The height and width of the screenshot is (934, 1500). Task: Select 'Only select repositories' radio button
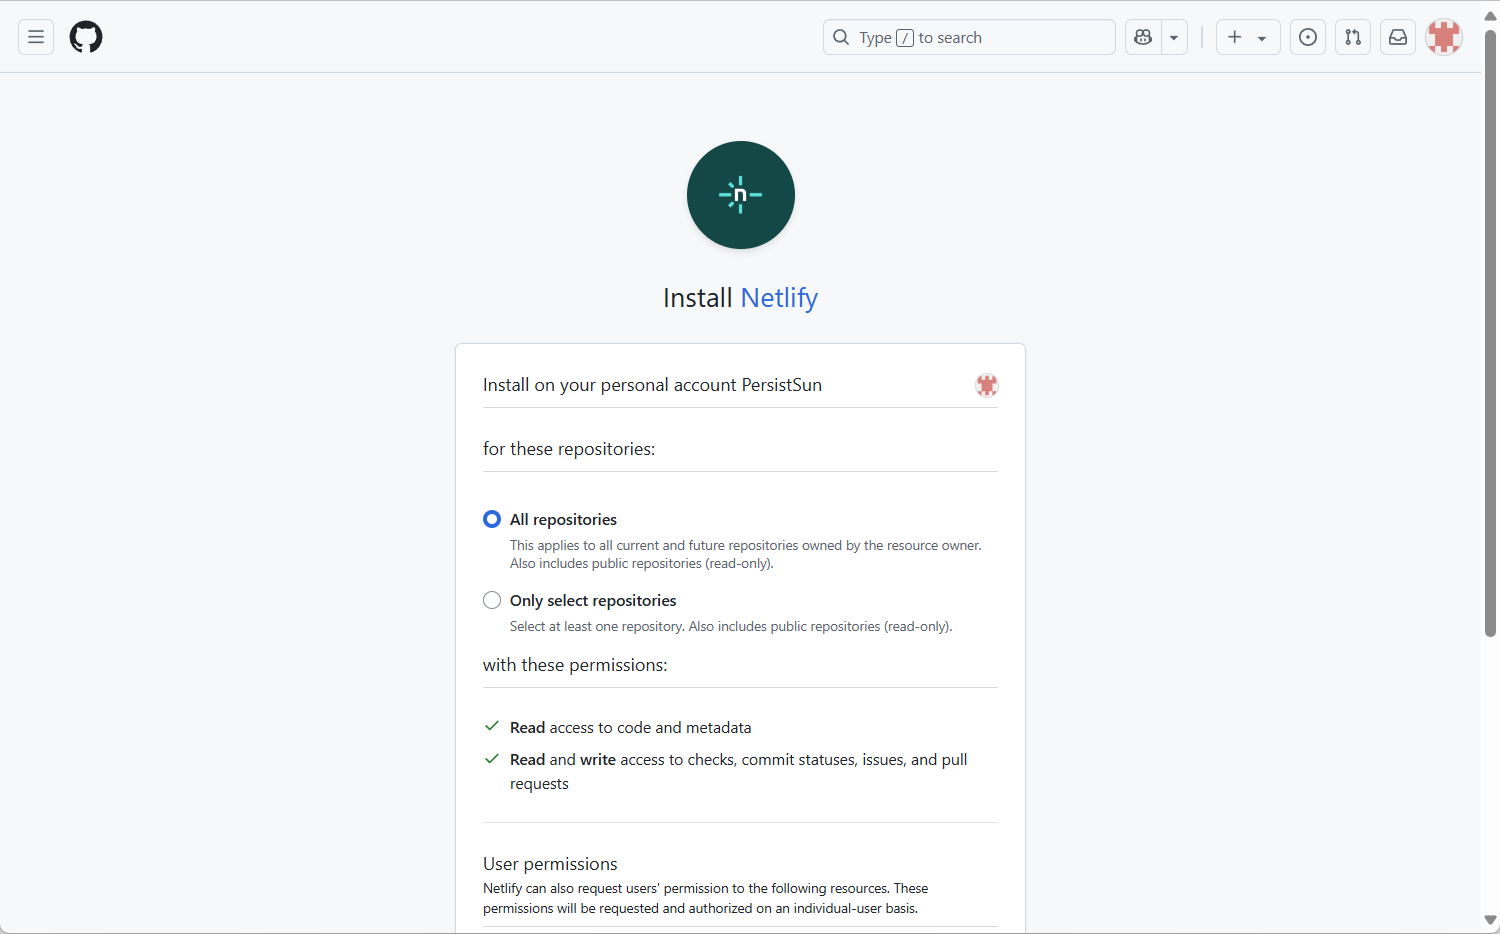(492, 600)
